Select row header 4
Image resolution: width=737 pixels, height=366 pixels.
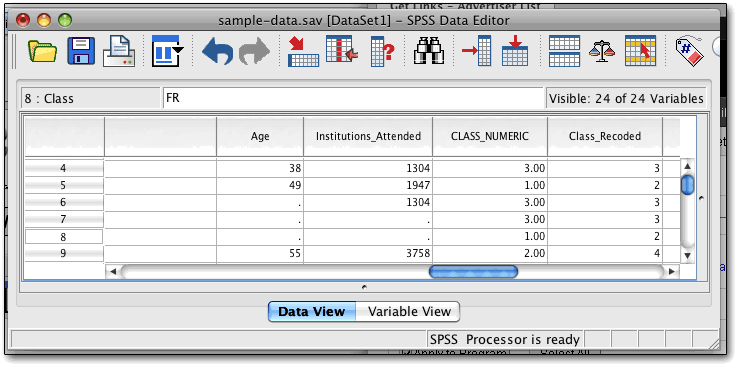[63, 168]
